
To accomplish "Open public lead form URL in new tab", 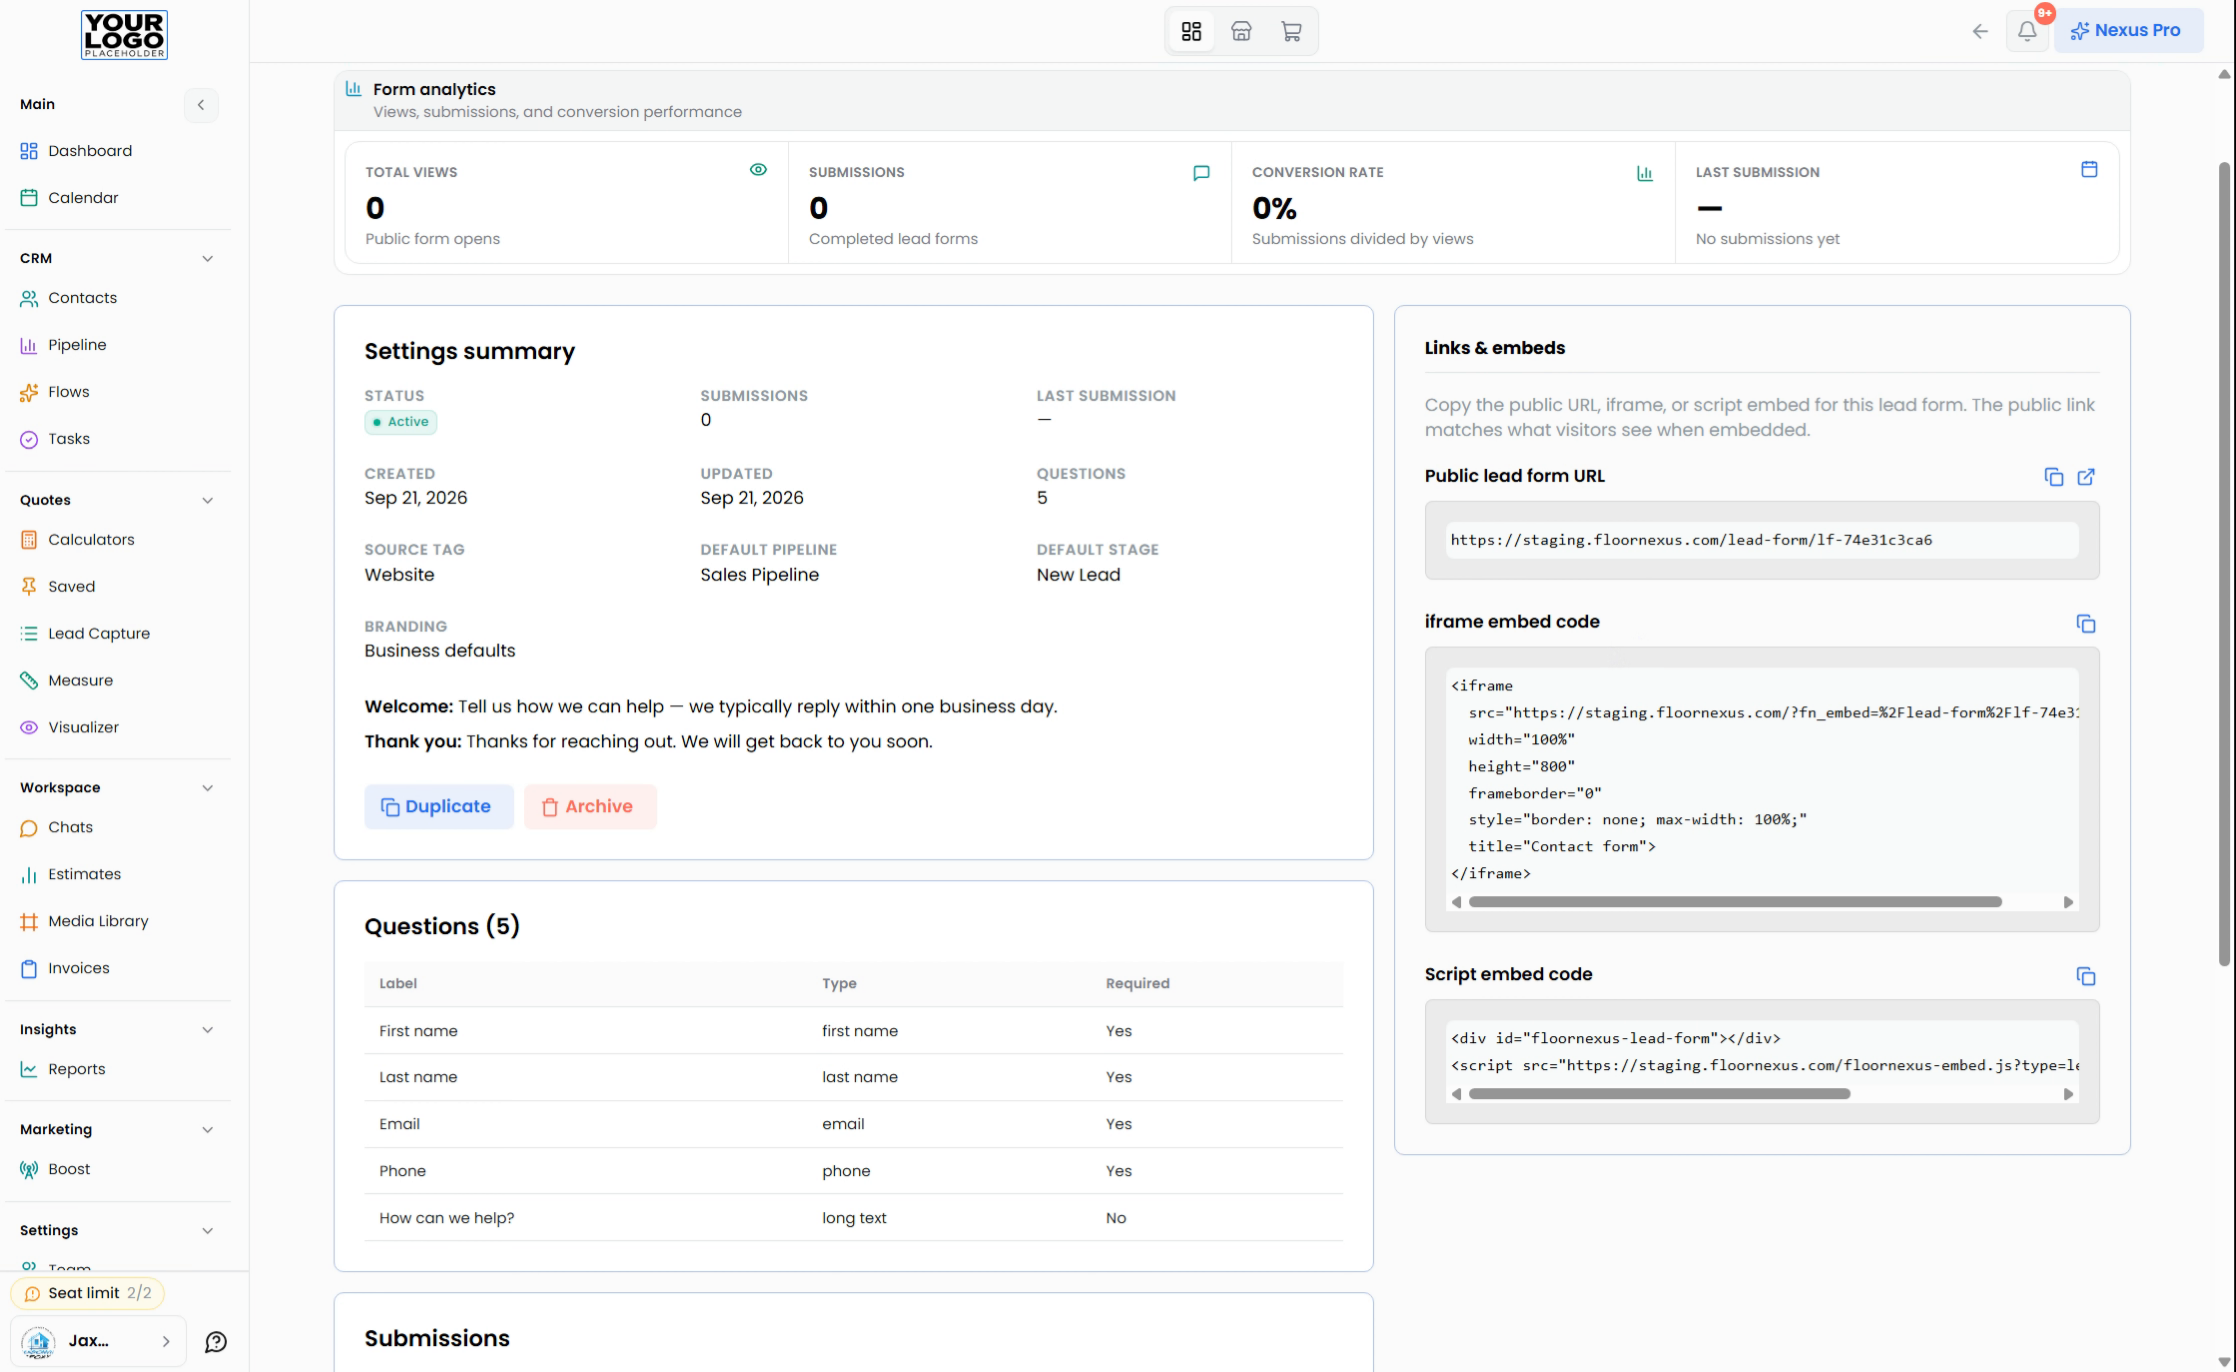I will coord(2086,477).
